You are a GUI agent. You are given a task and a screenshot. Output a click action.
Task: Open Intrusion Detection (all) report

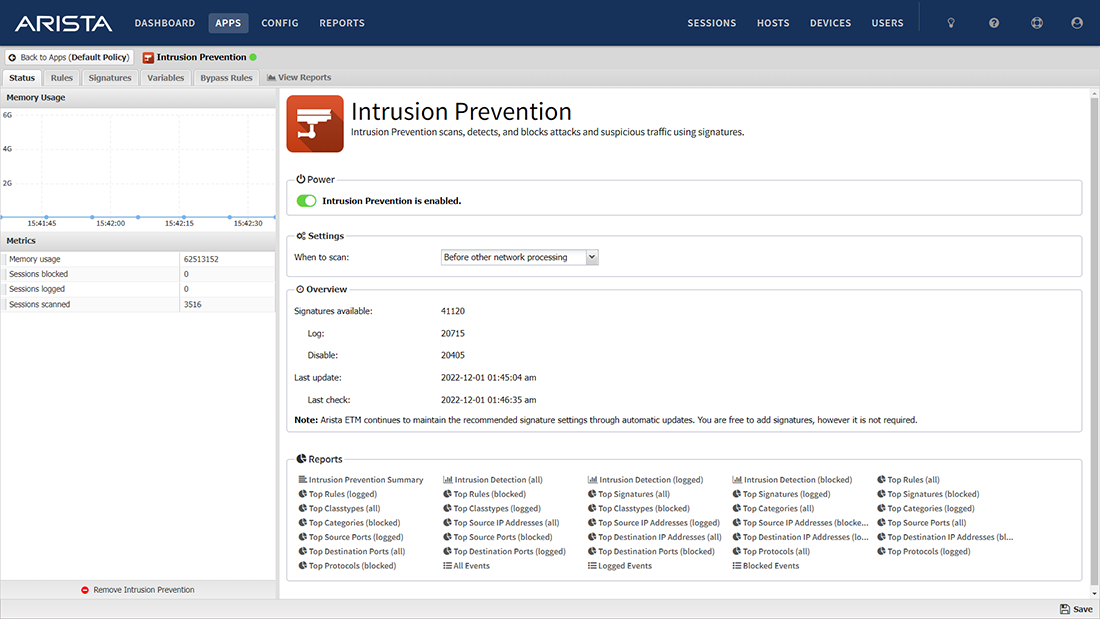[x=492, y=480]
